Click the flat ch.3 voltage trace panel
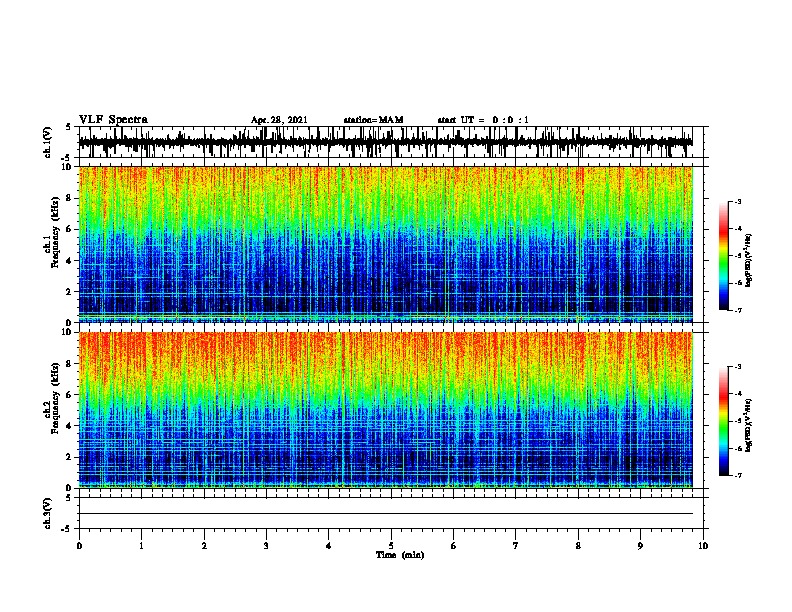This screenshot has width=792, height=612. (x=391, y=513)
